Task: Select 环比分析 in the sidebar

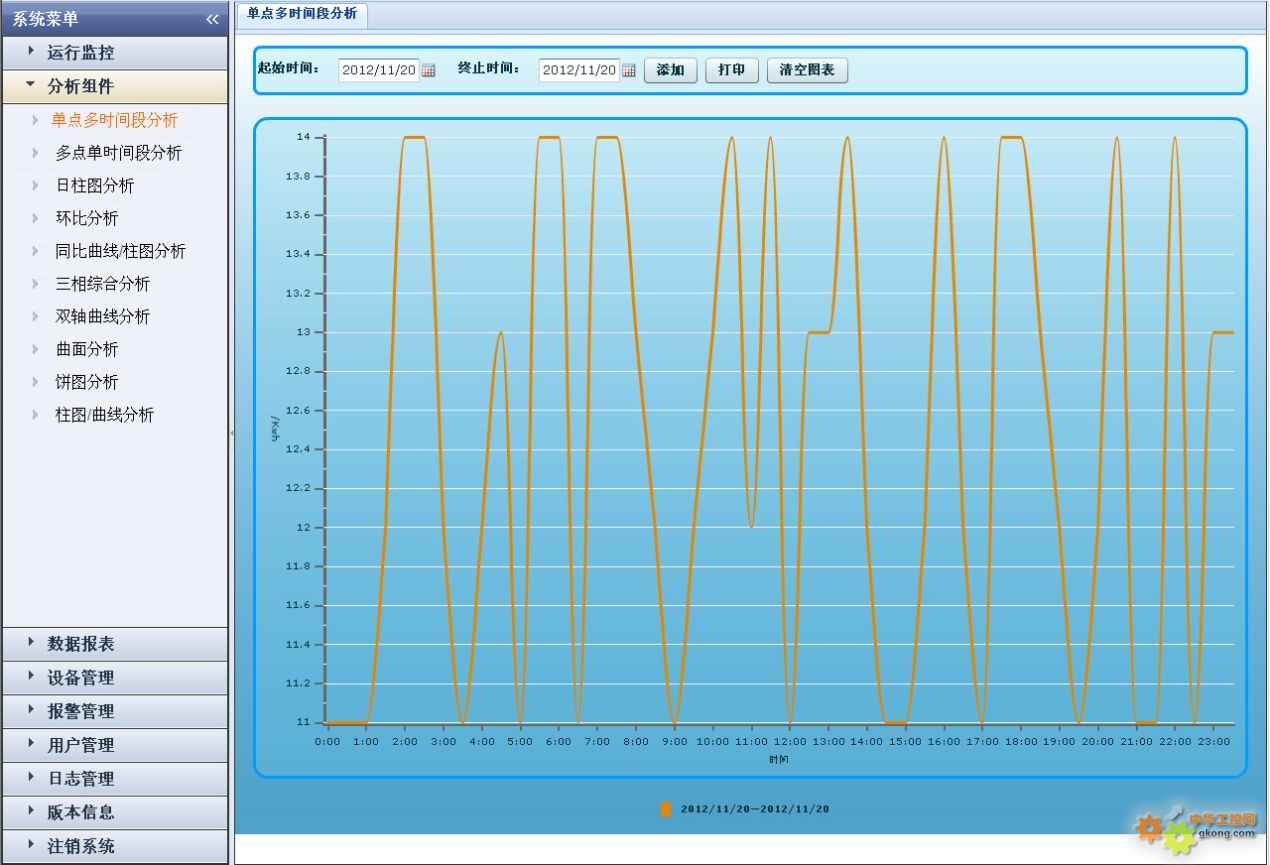Action: (87, 218)
